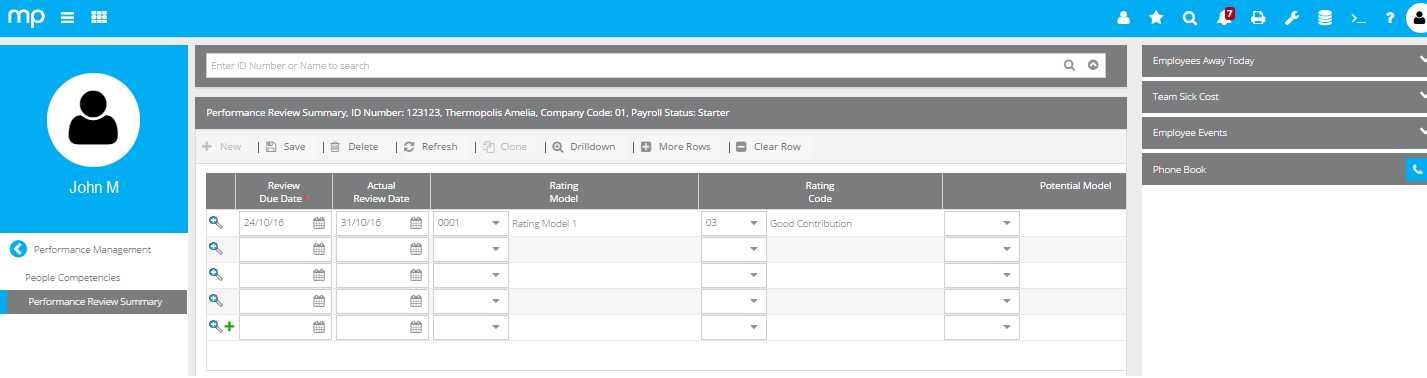Click the drilldown magnifier on first row

point(215,223)
